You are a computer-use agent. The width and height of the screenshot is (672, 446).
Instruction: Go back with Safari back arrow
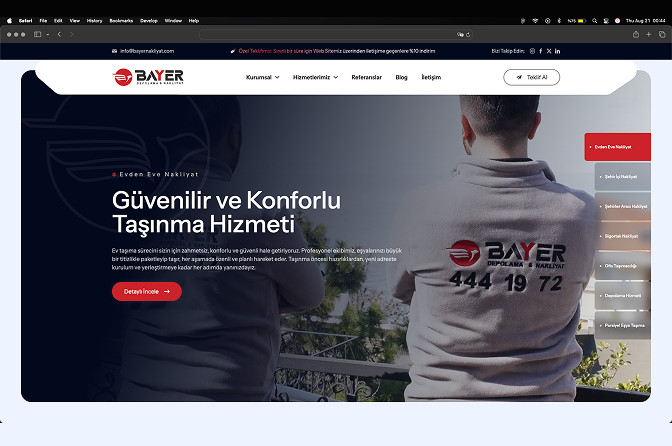pyautogui.click(x=60, y=34)
